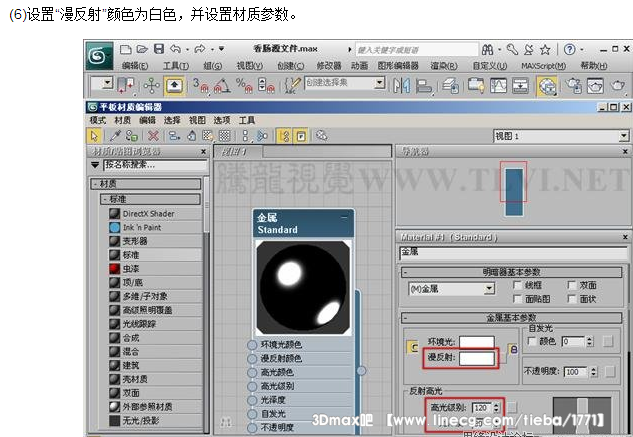Click the self-illumination map button square

[x=608, y=342]
